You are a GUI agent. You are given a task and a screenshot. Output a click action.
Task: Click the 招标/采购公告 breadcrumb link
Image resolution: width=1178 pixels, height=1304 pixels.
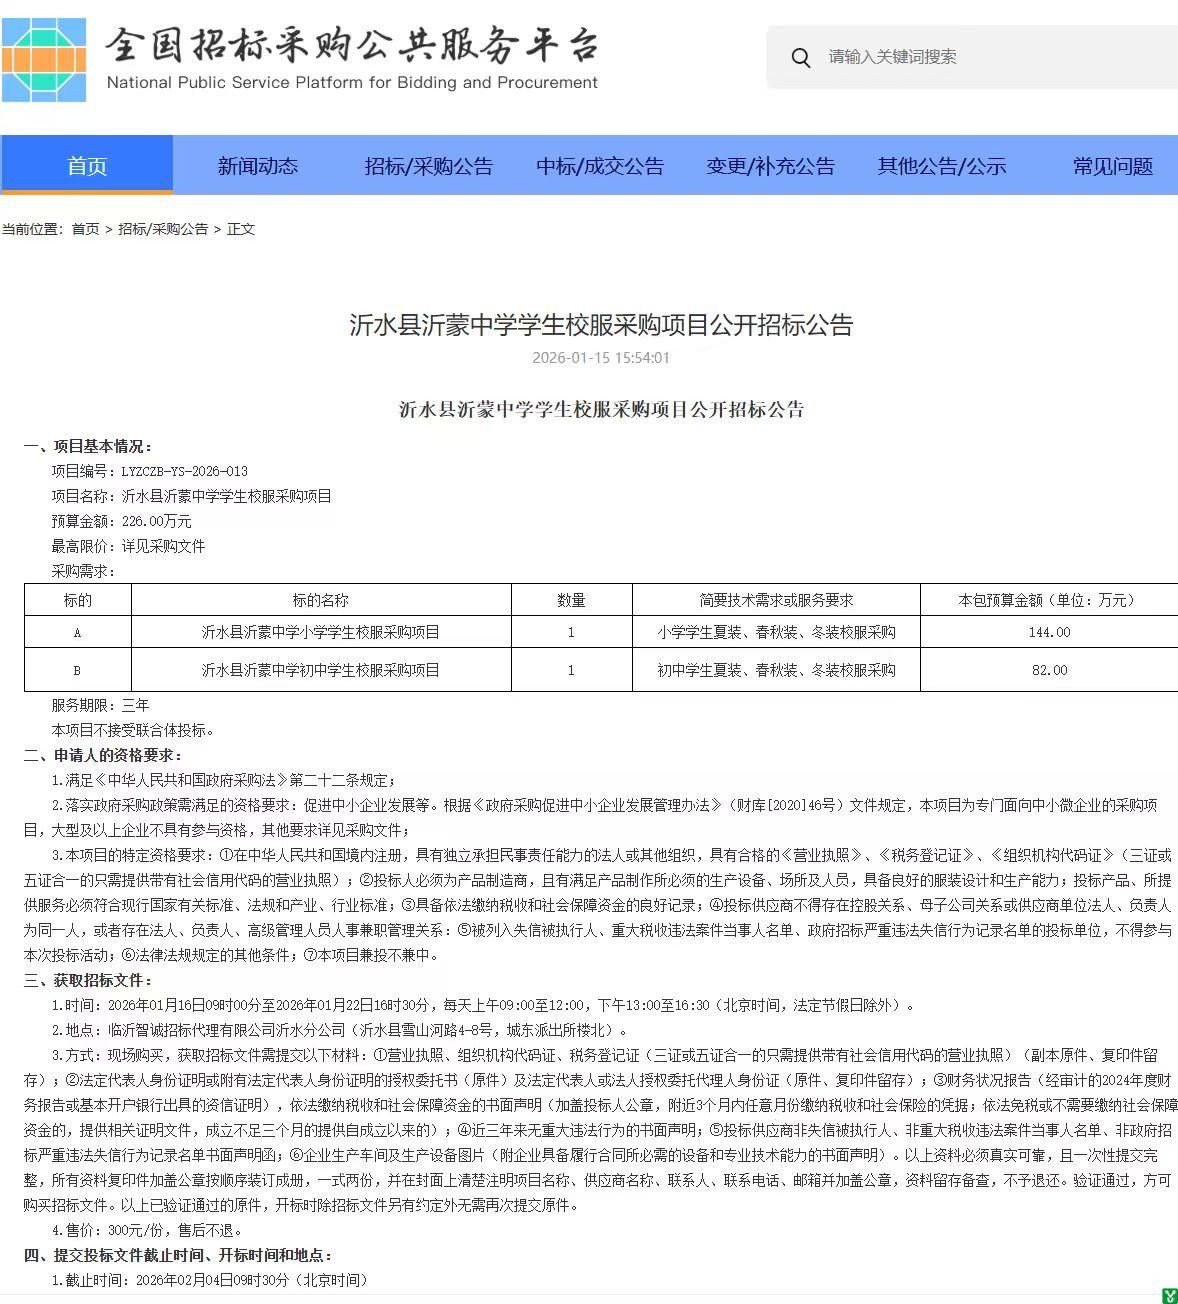[x=163, y=229]
